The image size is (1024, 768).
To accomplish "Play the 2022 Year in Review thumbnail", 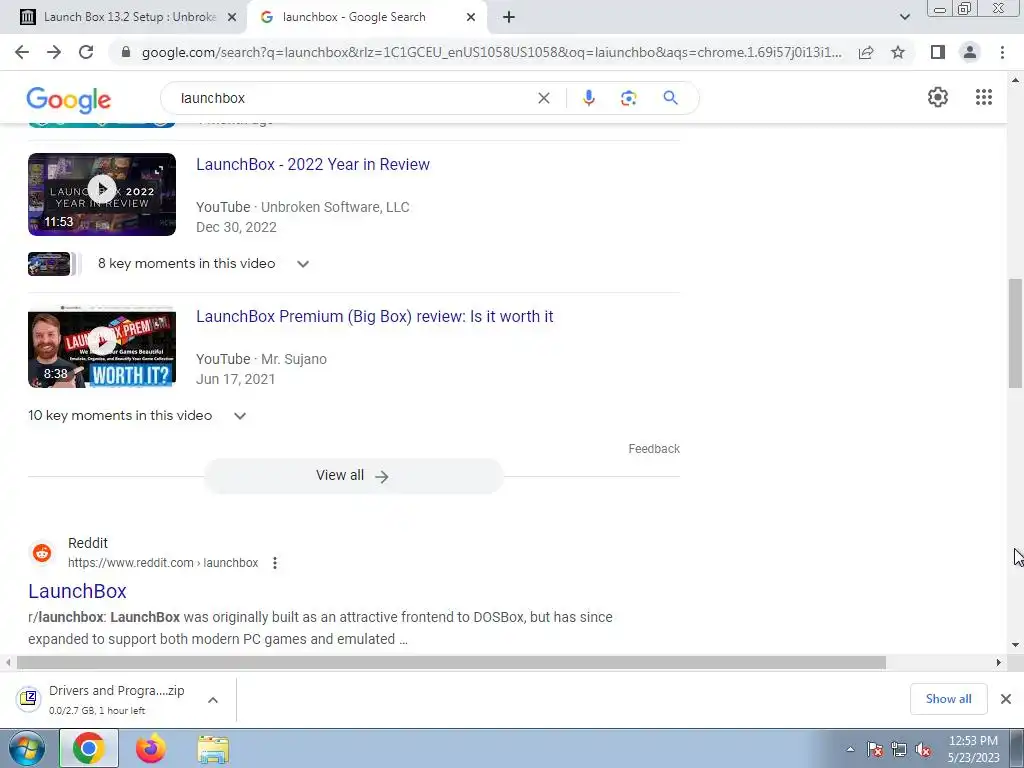I will click(102, 195).
